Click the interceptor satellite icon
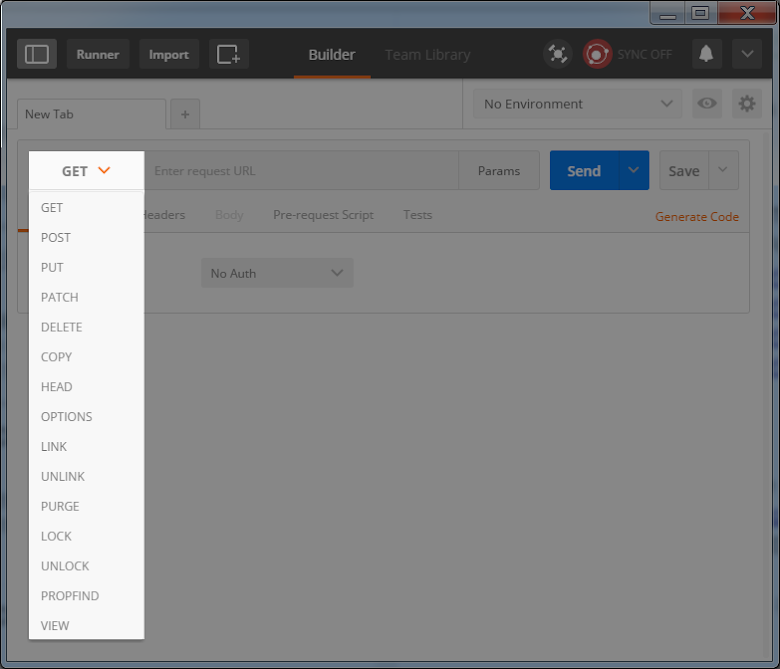Viewport: 780px width, 669px height. [558, 54]
